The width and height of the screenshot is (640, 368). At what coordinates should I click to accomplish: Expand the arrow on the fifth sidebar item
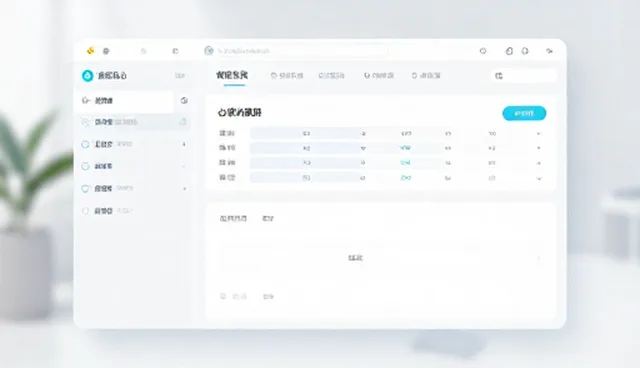184,188
